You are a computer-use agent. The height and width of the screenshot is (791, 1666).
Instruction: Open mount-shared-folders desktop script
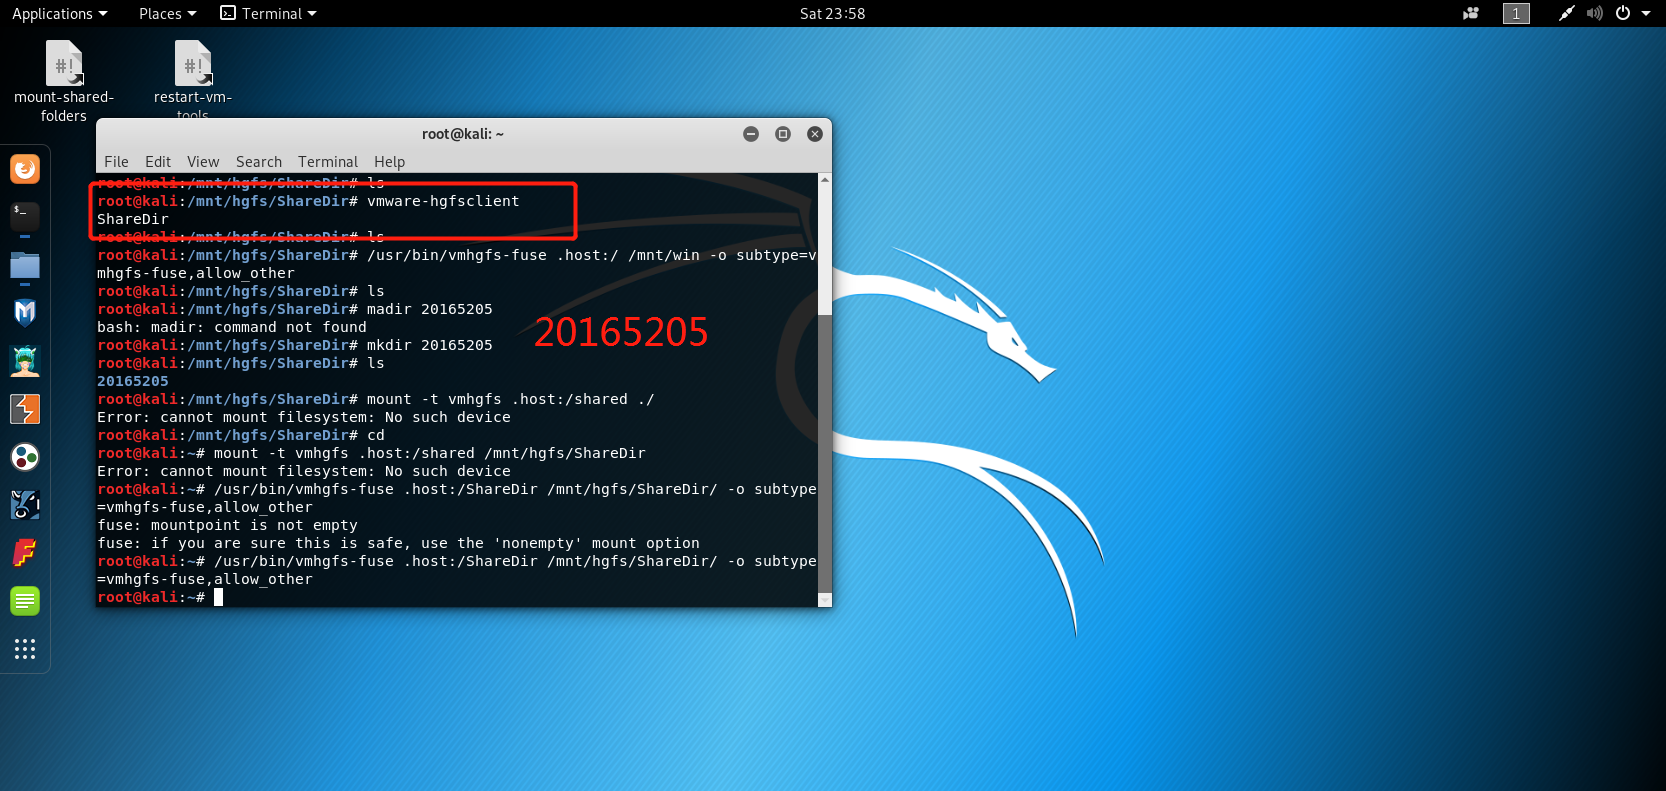coord(64,82)
